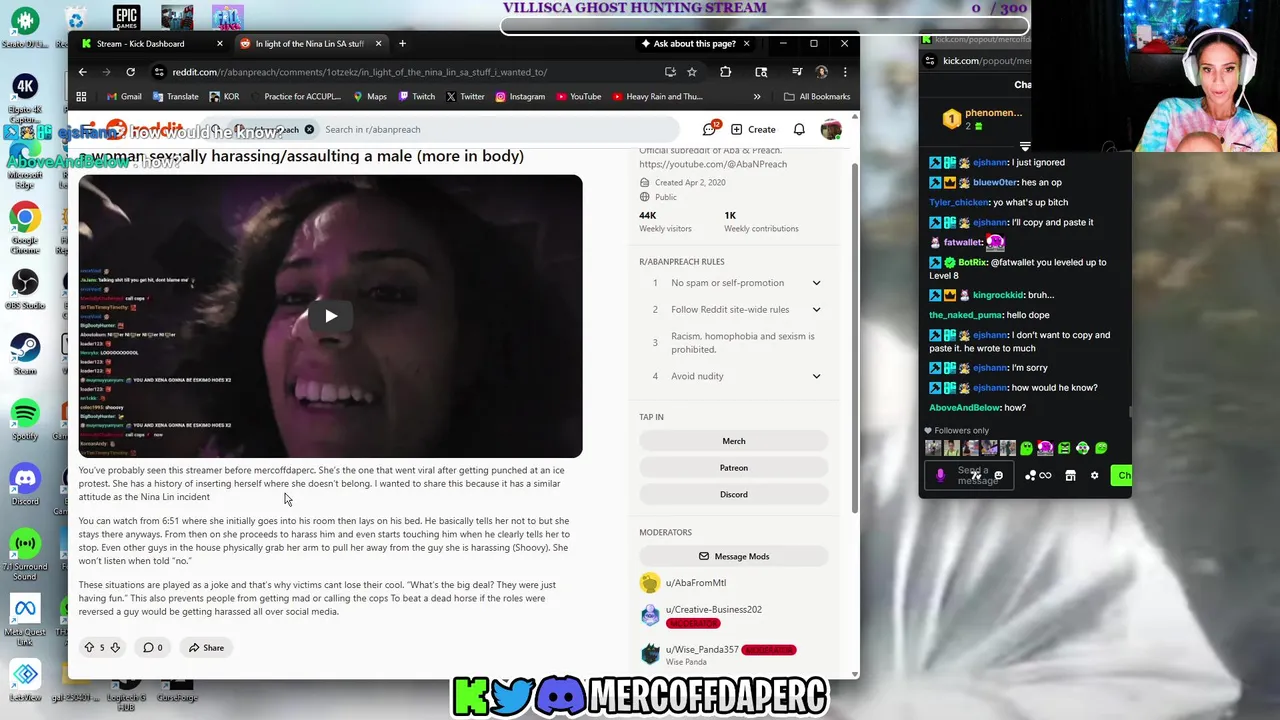The width and height of the screenshot is (1280, 720).
Task: Open the Aba & Preach YouTube link
Action: click(x=713, y=164)
